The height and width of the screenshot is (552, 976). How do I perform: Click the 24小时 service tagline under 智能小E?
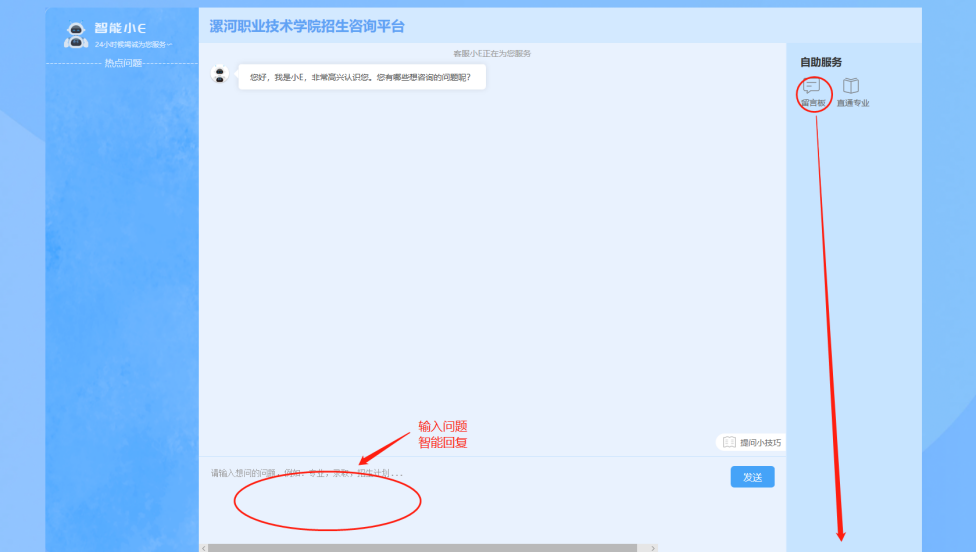(133, 45)
